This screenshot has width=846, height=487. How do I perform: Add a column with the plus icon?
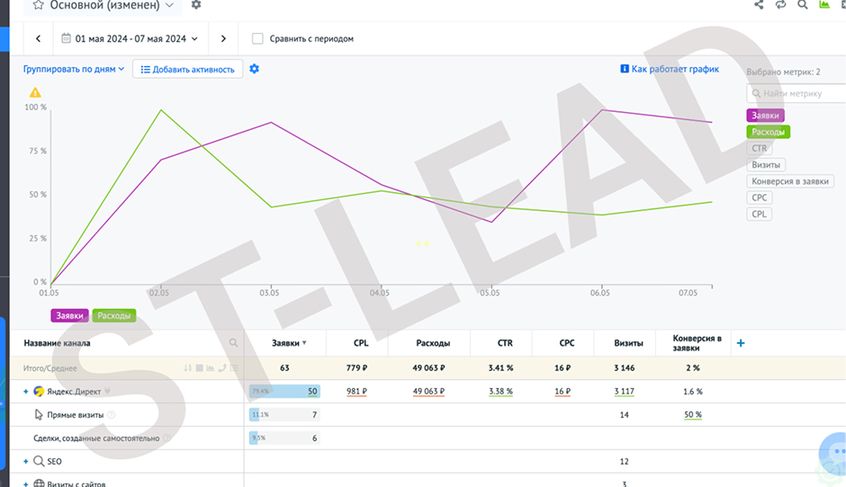coord(740,343)
